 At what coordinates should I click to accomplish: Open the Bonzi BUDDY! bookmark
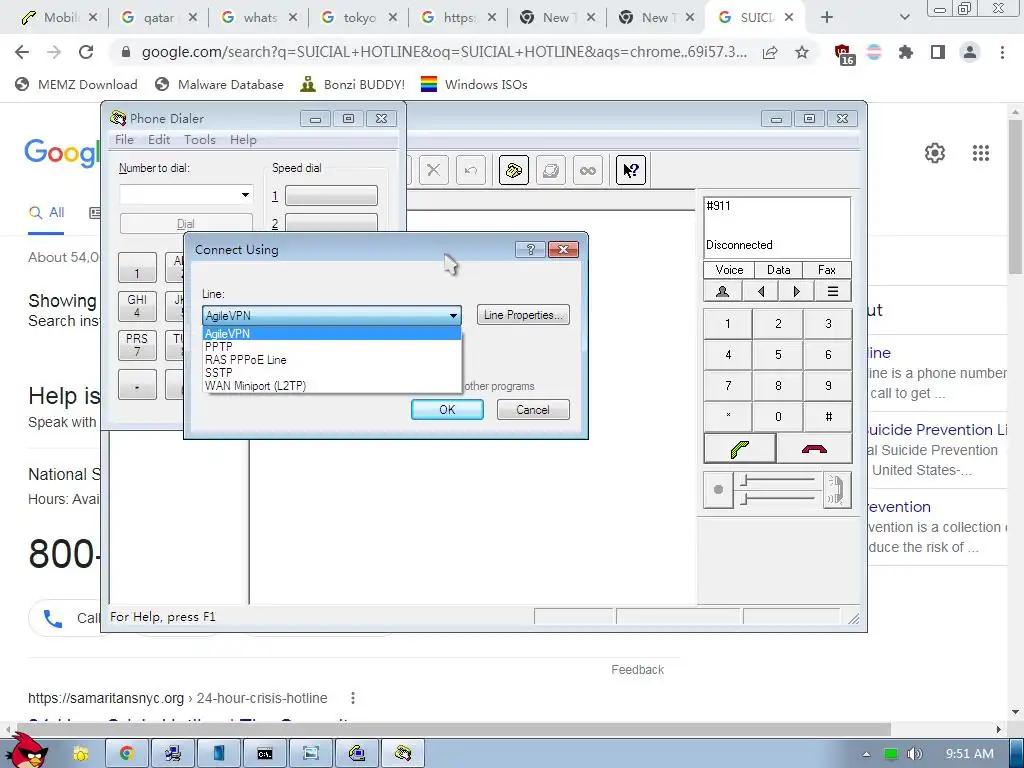353,84
